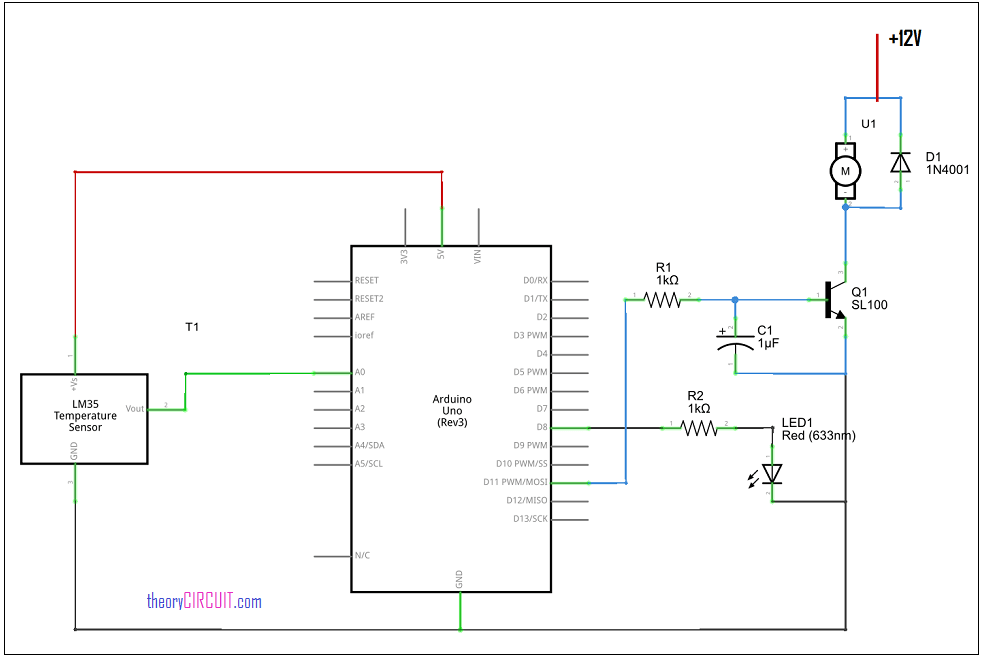Click the +12V supply label
985x663 pixels.
(x=903, y=38)
